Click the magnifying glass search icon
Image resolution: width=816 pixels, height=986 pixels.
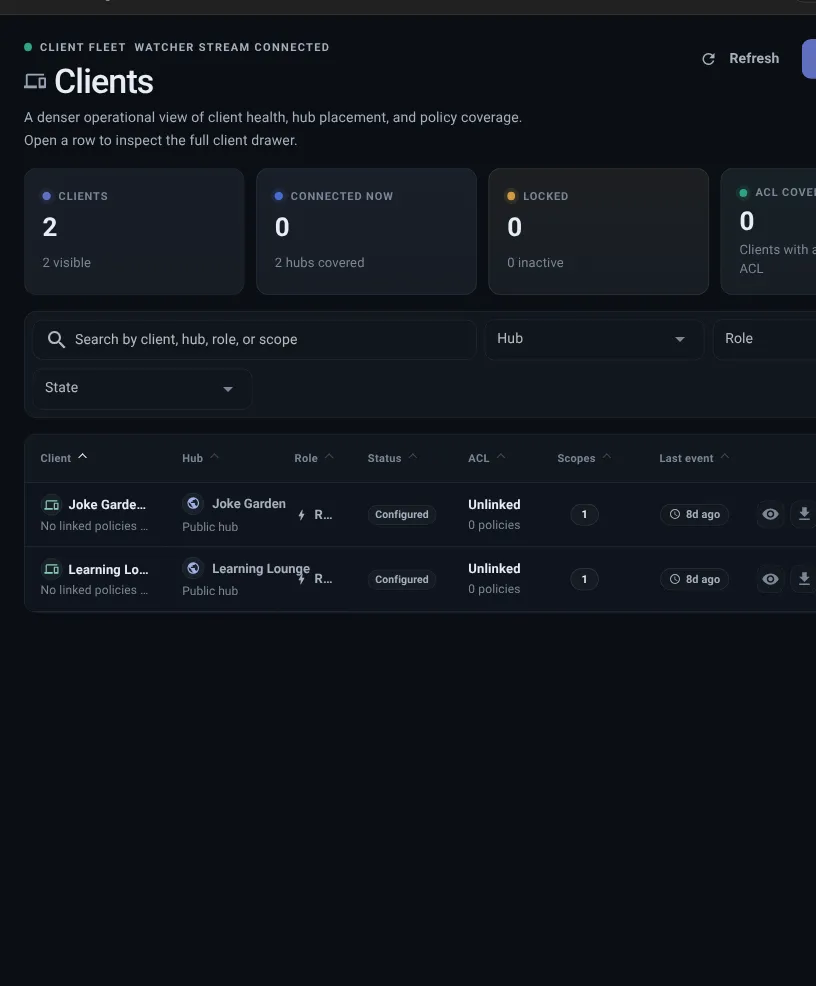[x=57, y=338]
